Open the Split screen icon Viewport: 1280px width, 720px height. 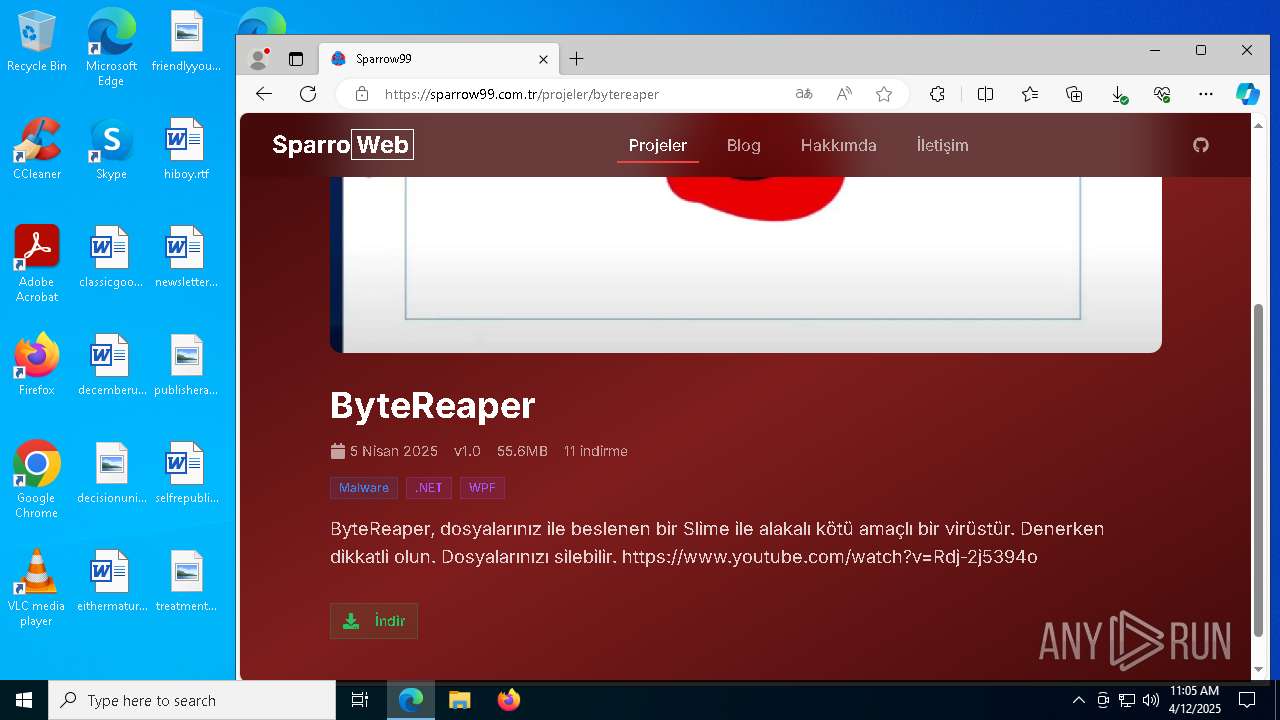(x=985, y=94)
